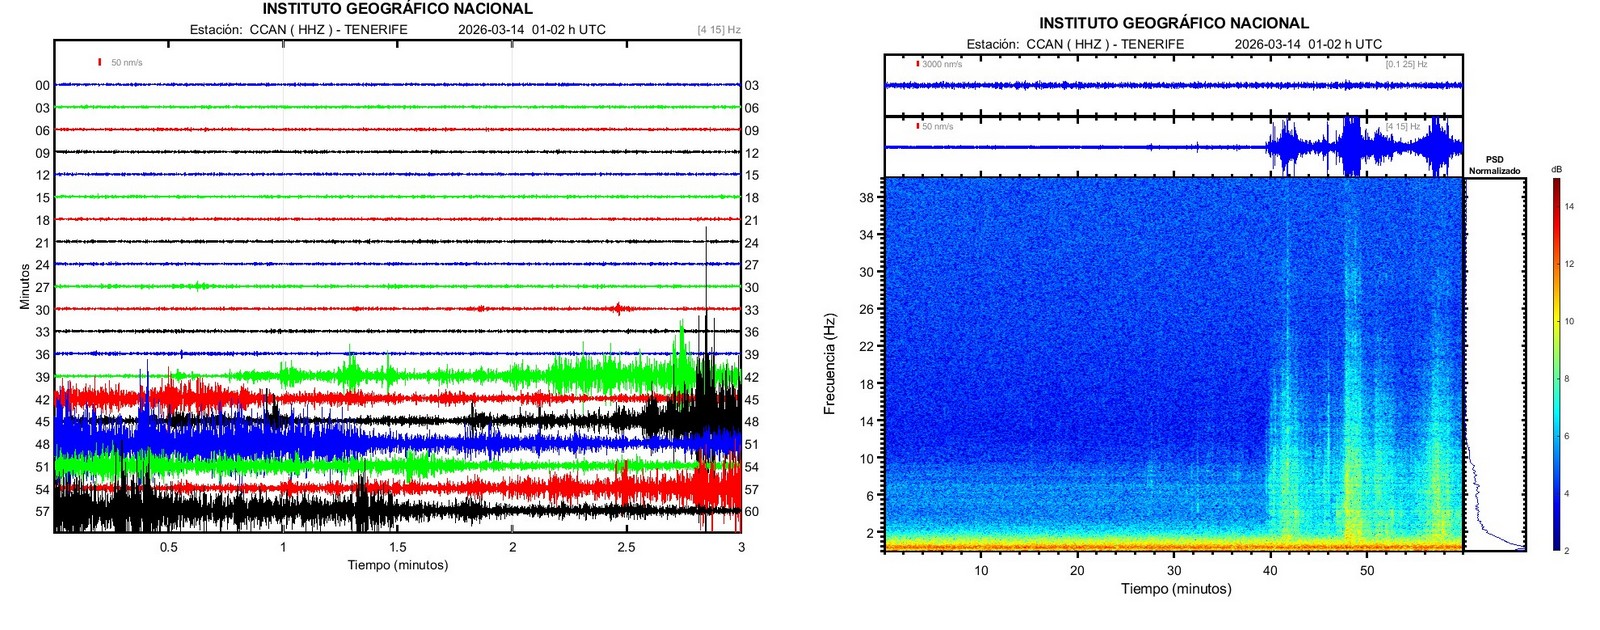Click the 14 value on the dB colorbar
Viewport: 1600px width, 630px height.
(x=1569, y=206)
